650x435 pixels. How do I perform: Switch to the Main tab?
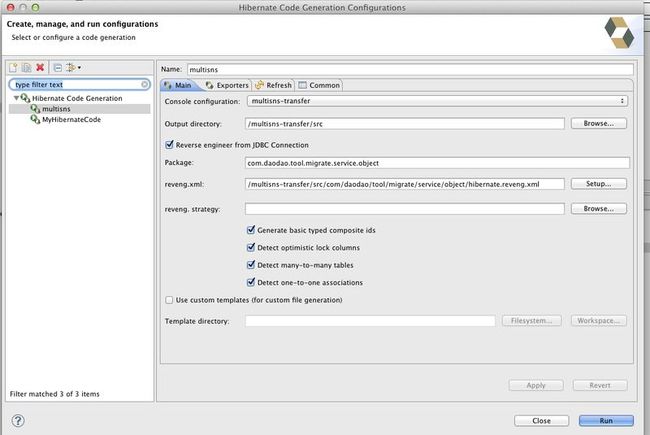tap(178, 85)
